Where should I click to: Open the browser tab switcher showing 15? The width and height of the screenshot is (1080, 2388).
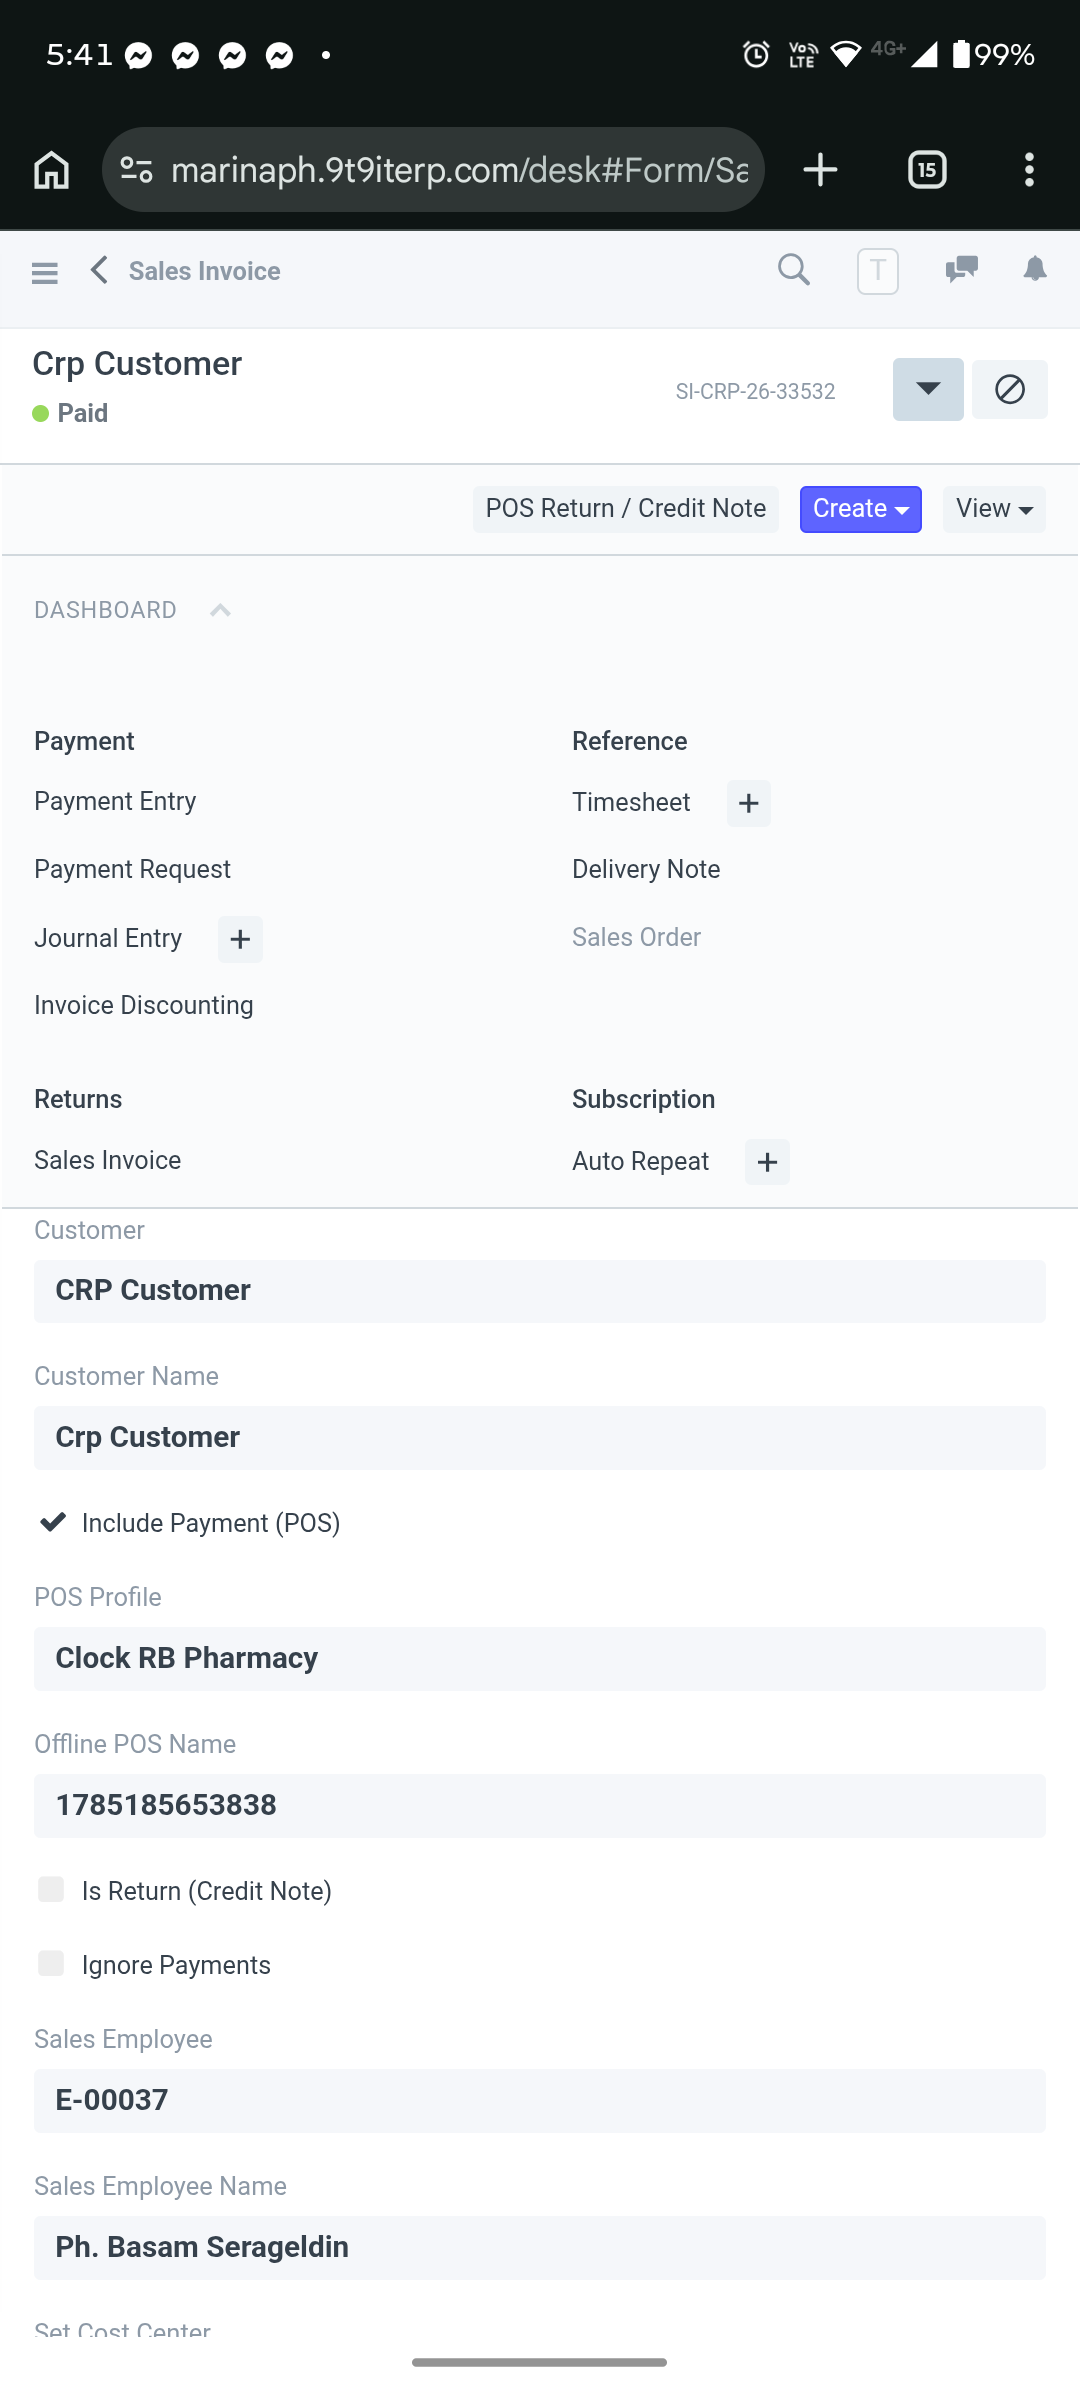(927, 170)
